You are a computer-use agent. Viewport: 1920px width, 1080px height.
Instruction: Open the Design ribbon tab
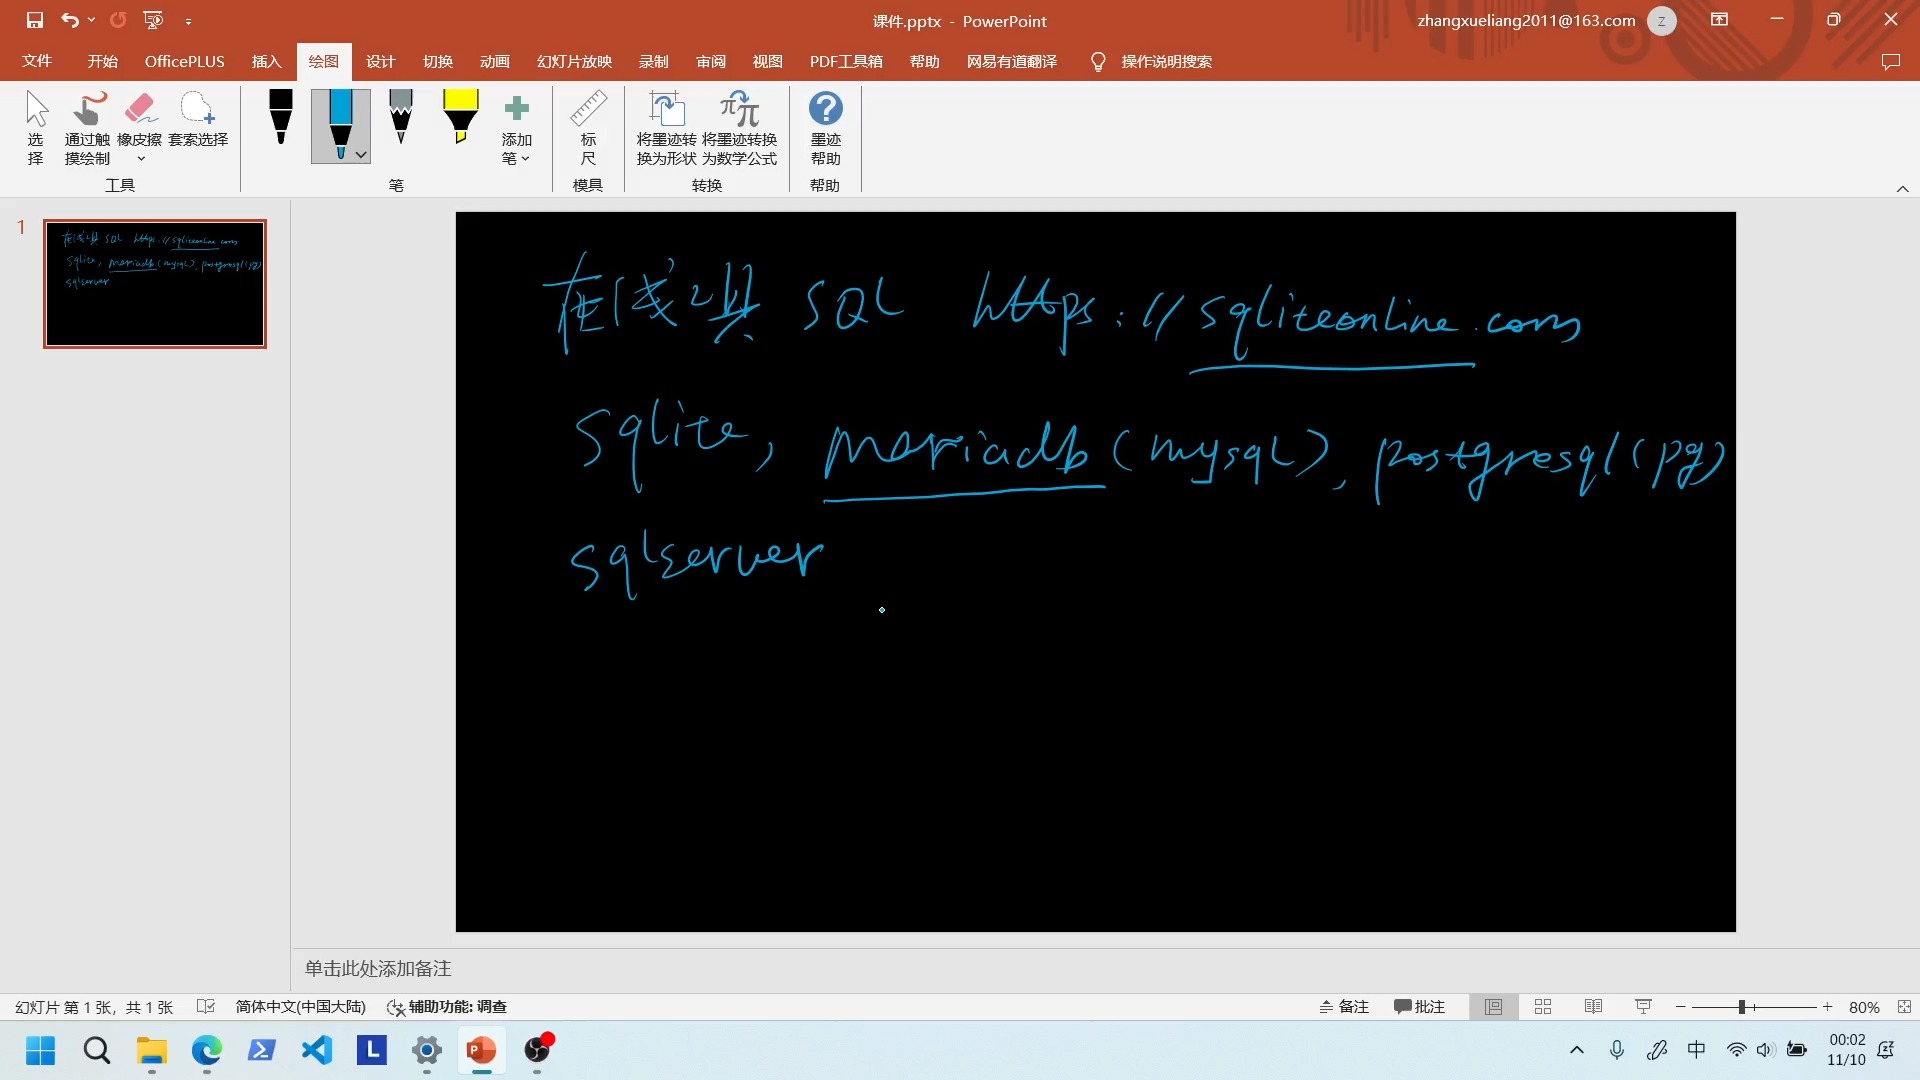380,62
